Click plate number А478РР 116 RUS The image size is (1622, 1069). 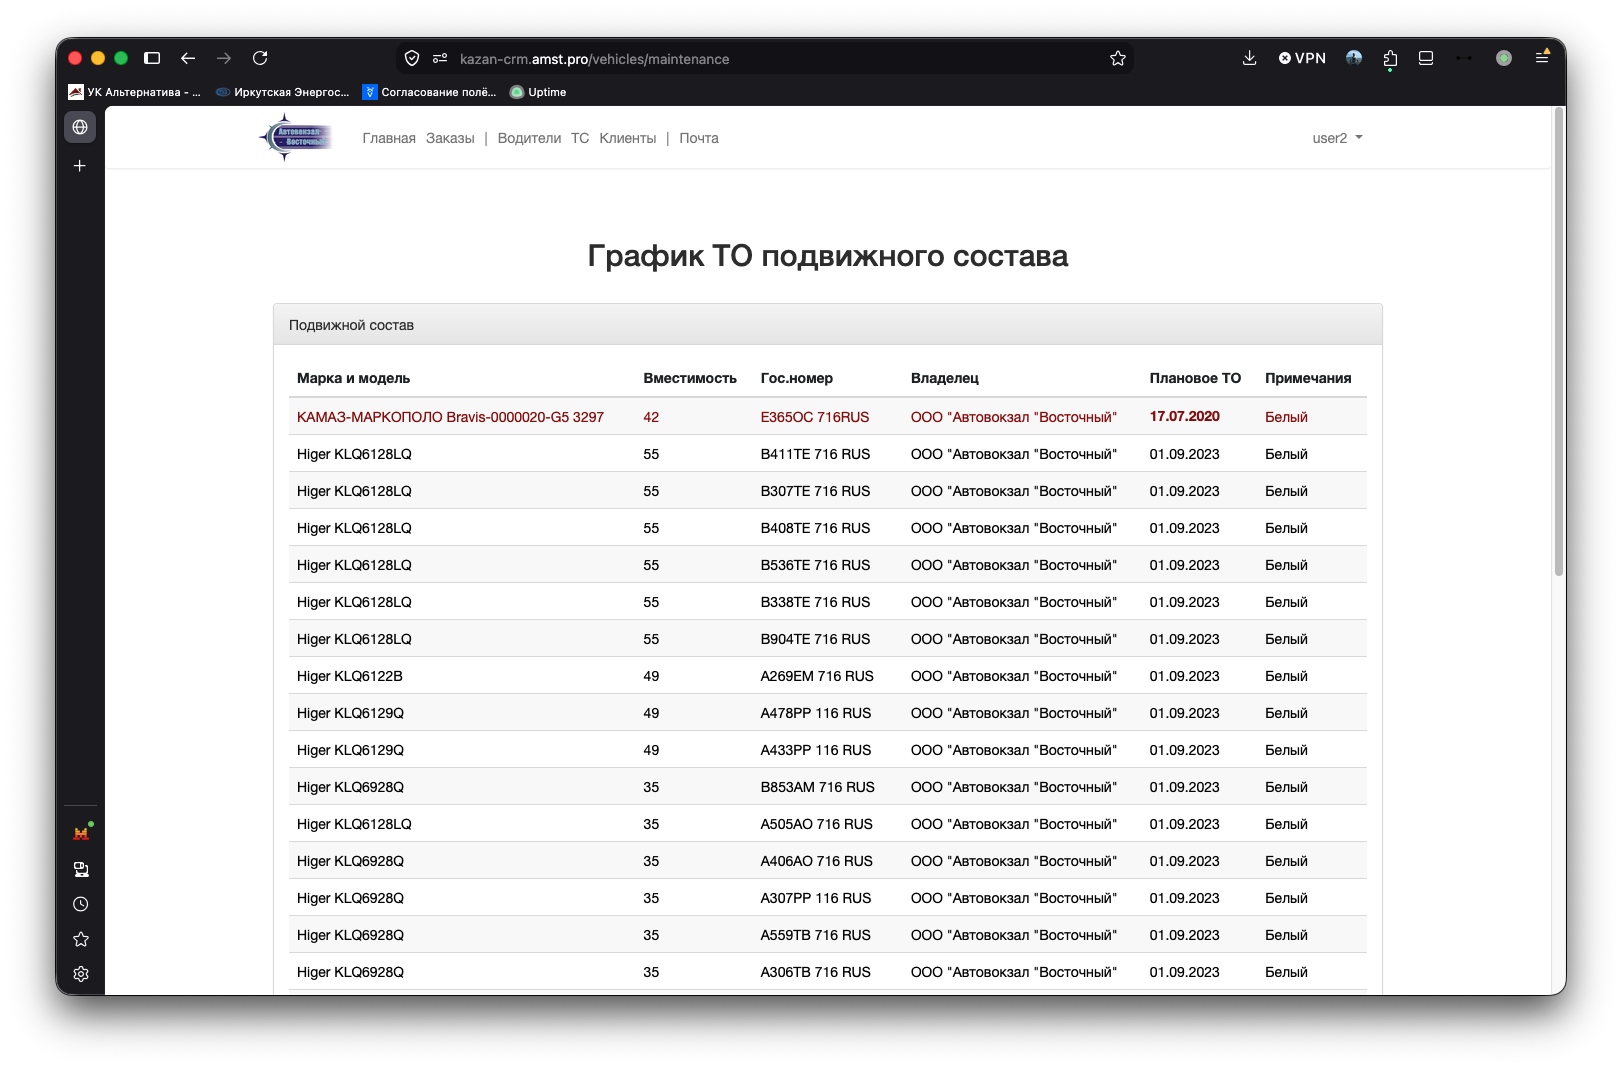pyautogui.click(x=816, y=713)
